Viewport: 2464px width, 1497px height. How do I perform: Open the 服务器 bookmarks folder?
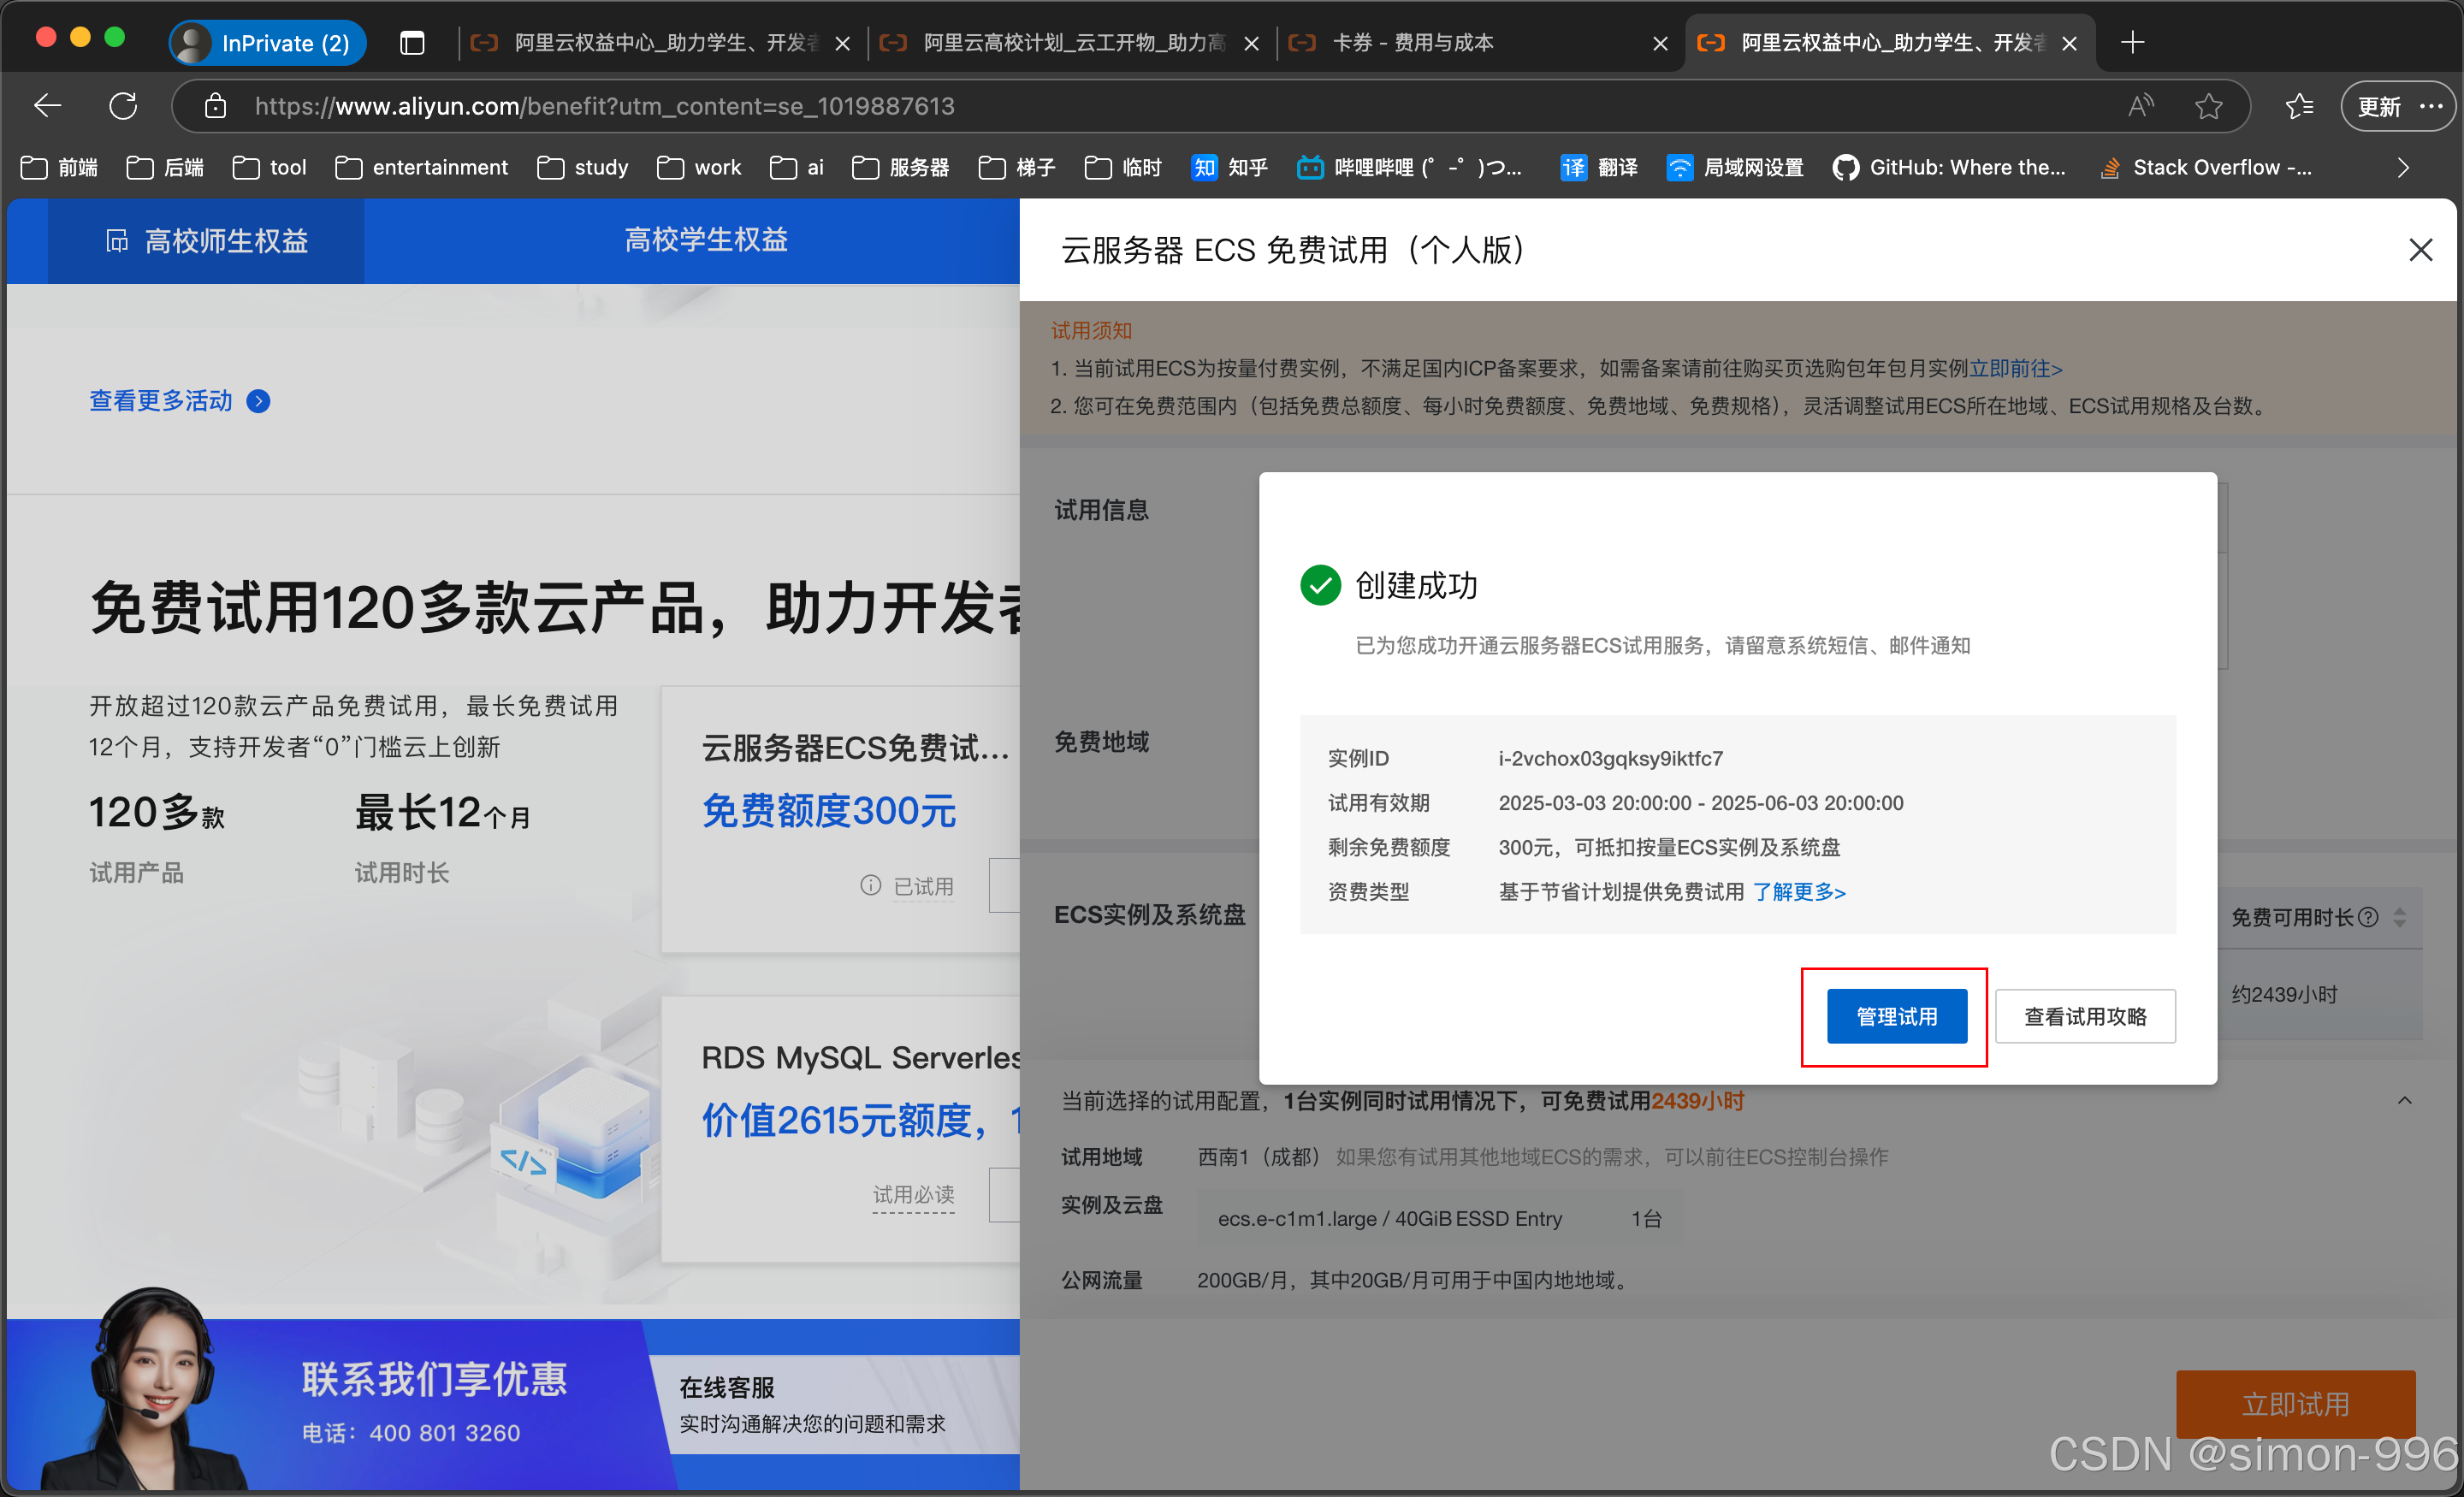[x=901, y=167]
